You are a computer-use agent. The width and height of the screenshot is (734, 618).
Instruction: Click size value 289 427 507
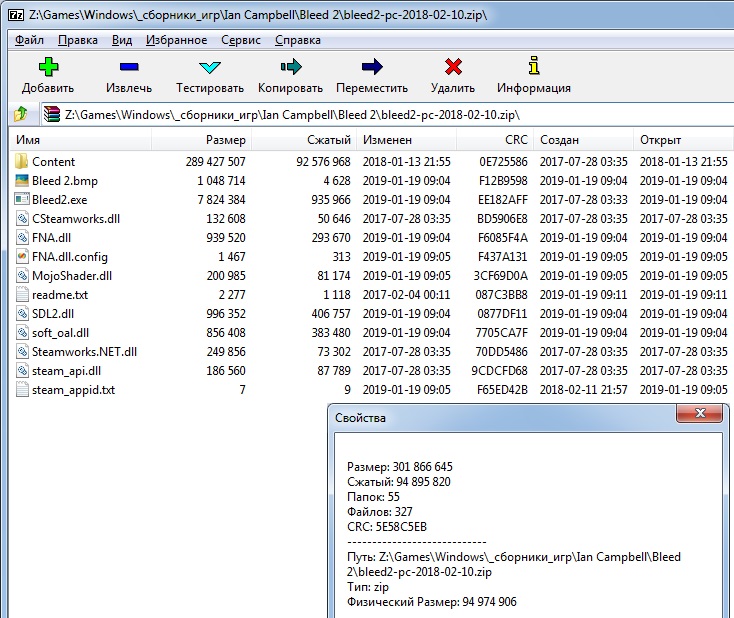[x=215, y=162]
